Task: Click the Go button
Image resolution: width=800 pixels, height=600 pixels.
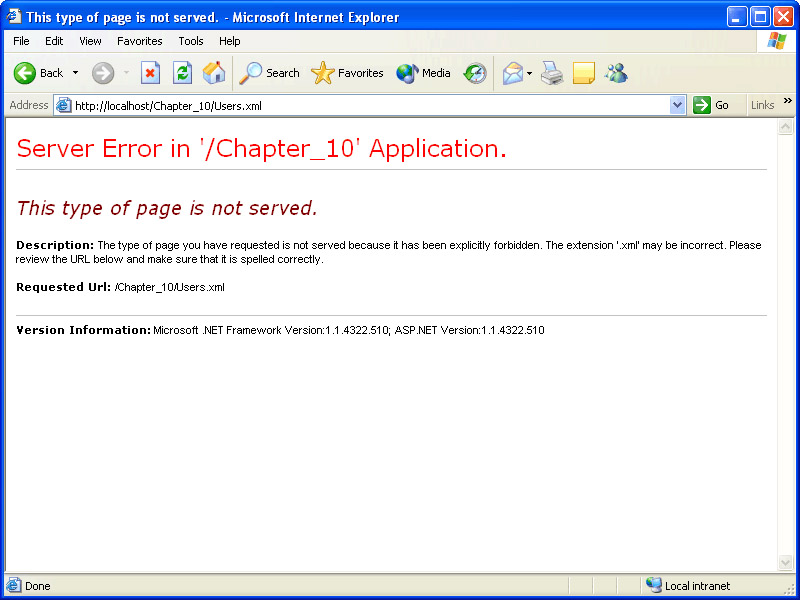Action: (x=712, y=105)
